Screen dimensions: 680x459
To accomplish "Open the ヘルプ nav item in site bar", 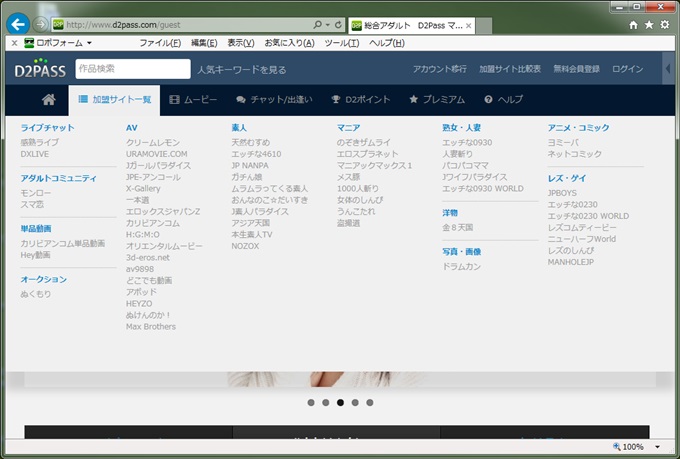I will tap(503, 100).
